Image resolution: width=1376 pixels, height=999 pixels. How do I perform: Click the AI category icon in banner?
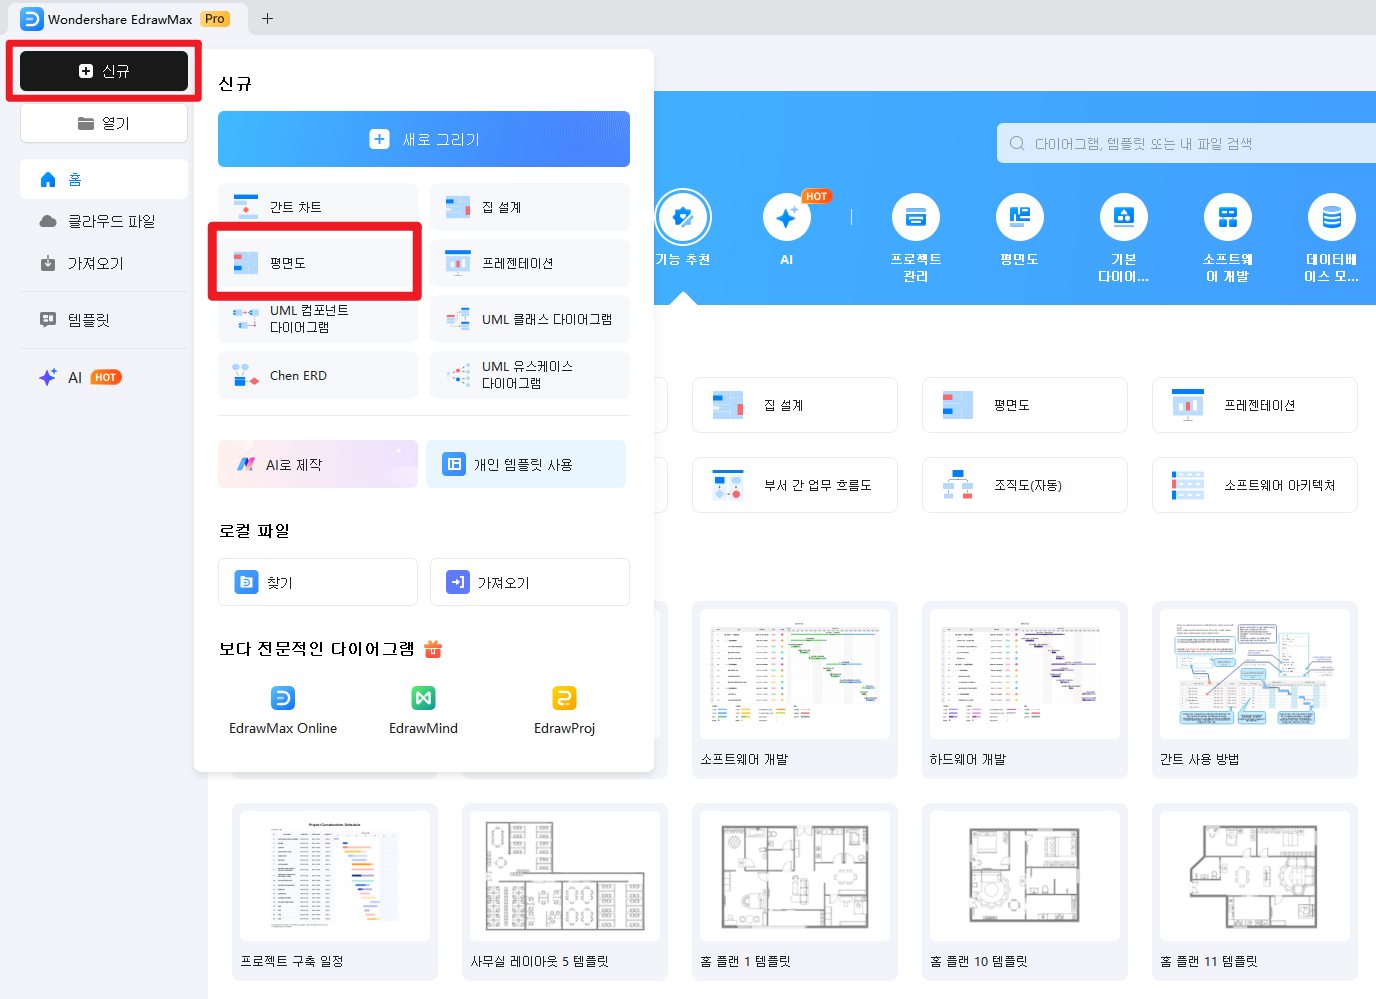(786, 218)
